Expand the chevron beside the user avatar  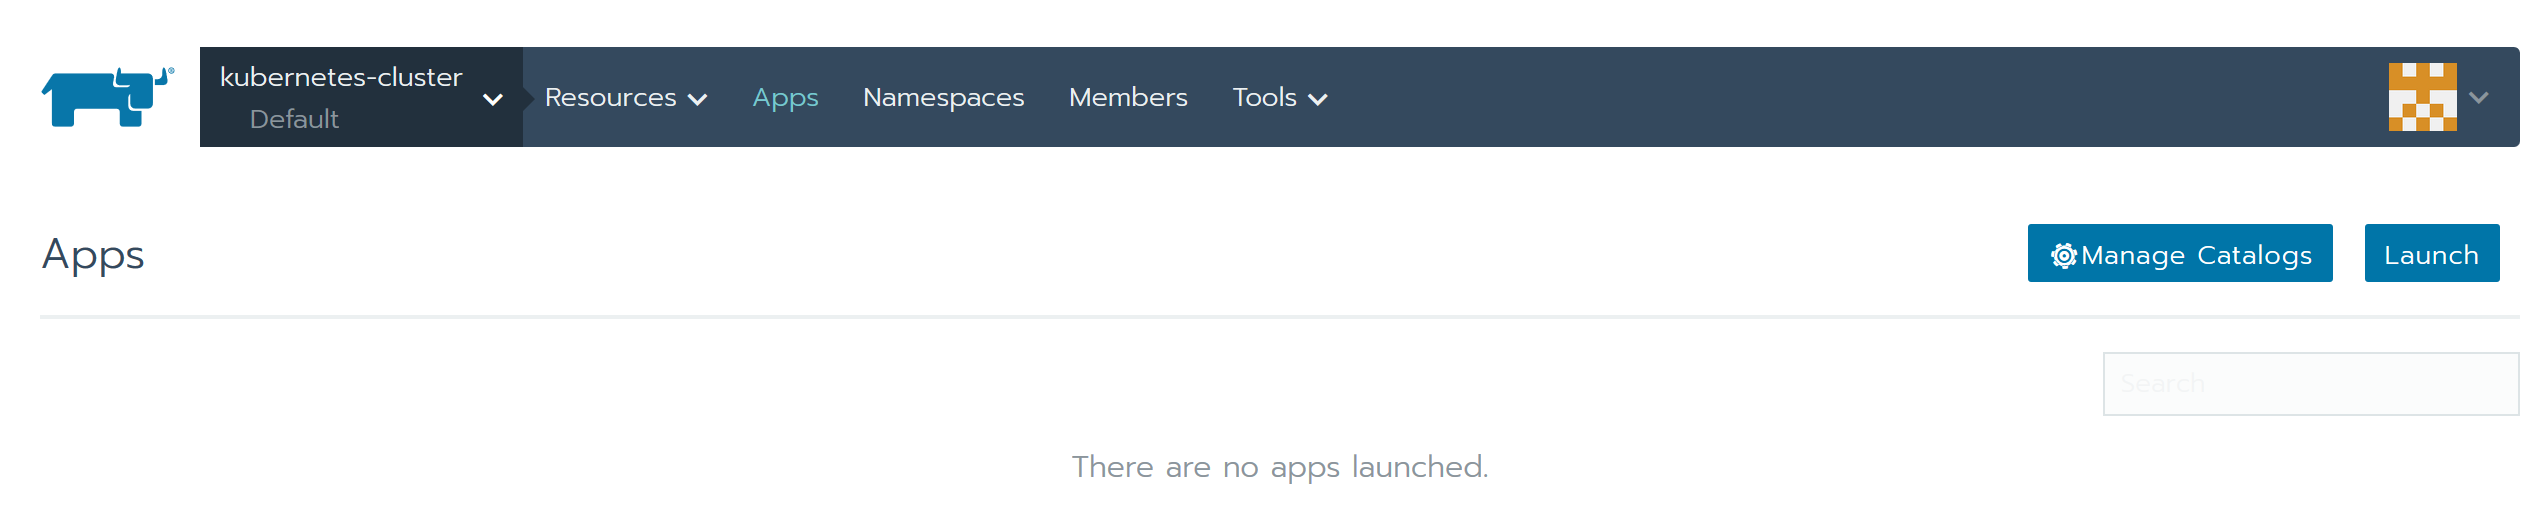point(2479,98)
